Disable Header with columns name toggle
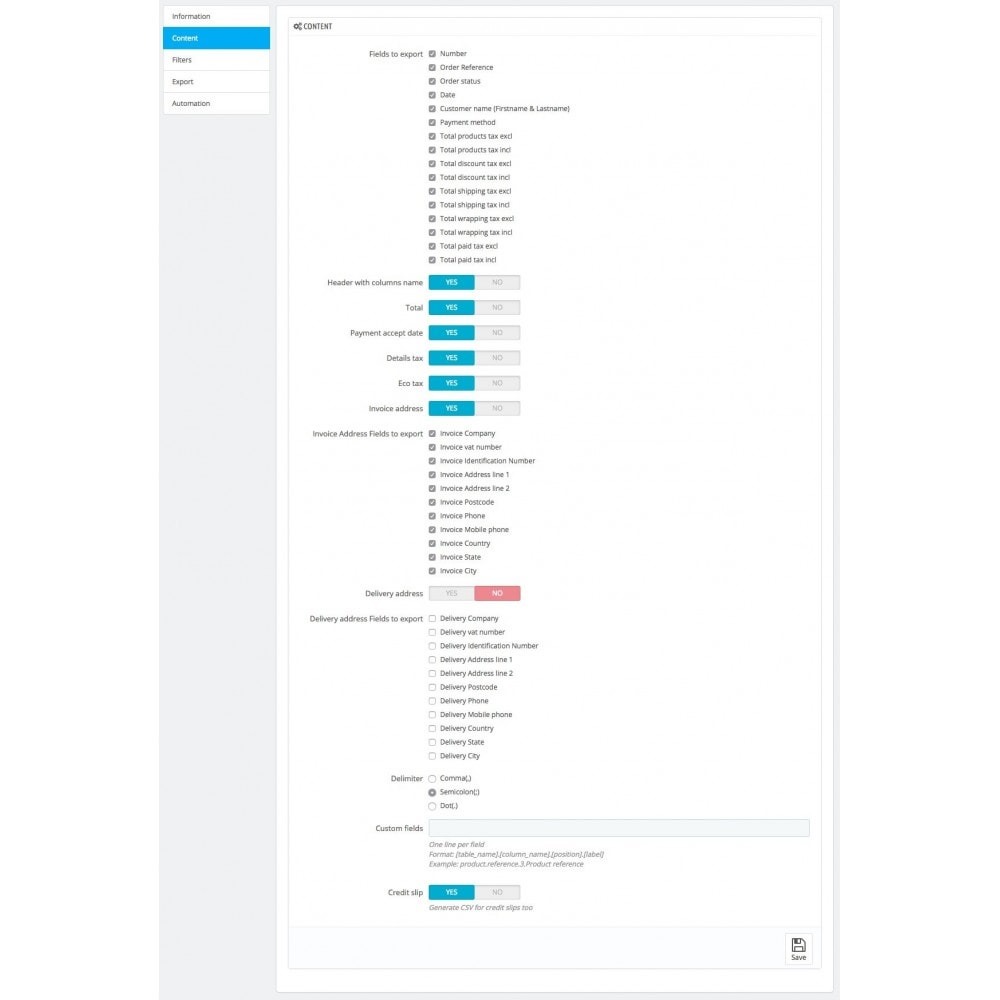Screen dimensions: 1000x1000 [x=497, y=282]
